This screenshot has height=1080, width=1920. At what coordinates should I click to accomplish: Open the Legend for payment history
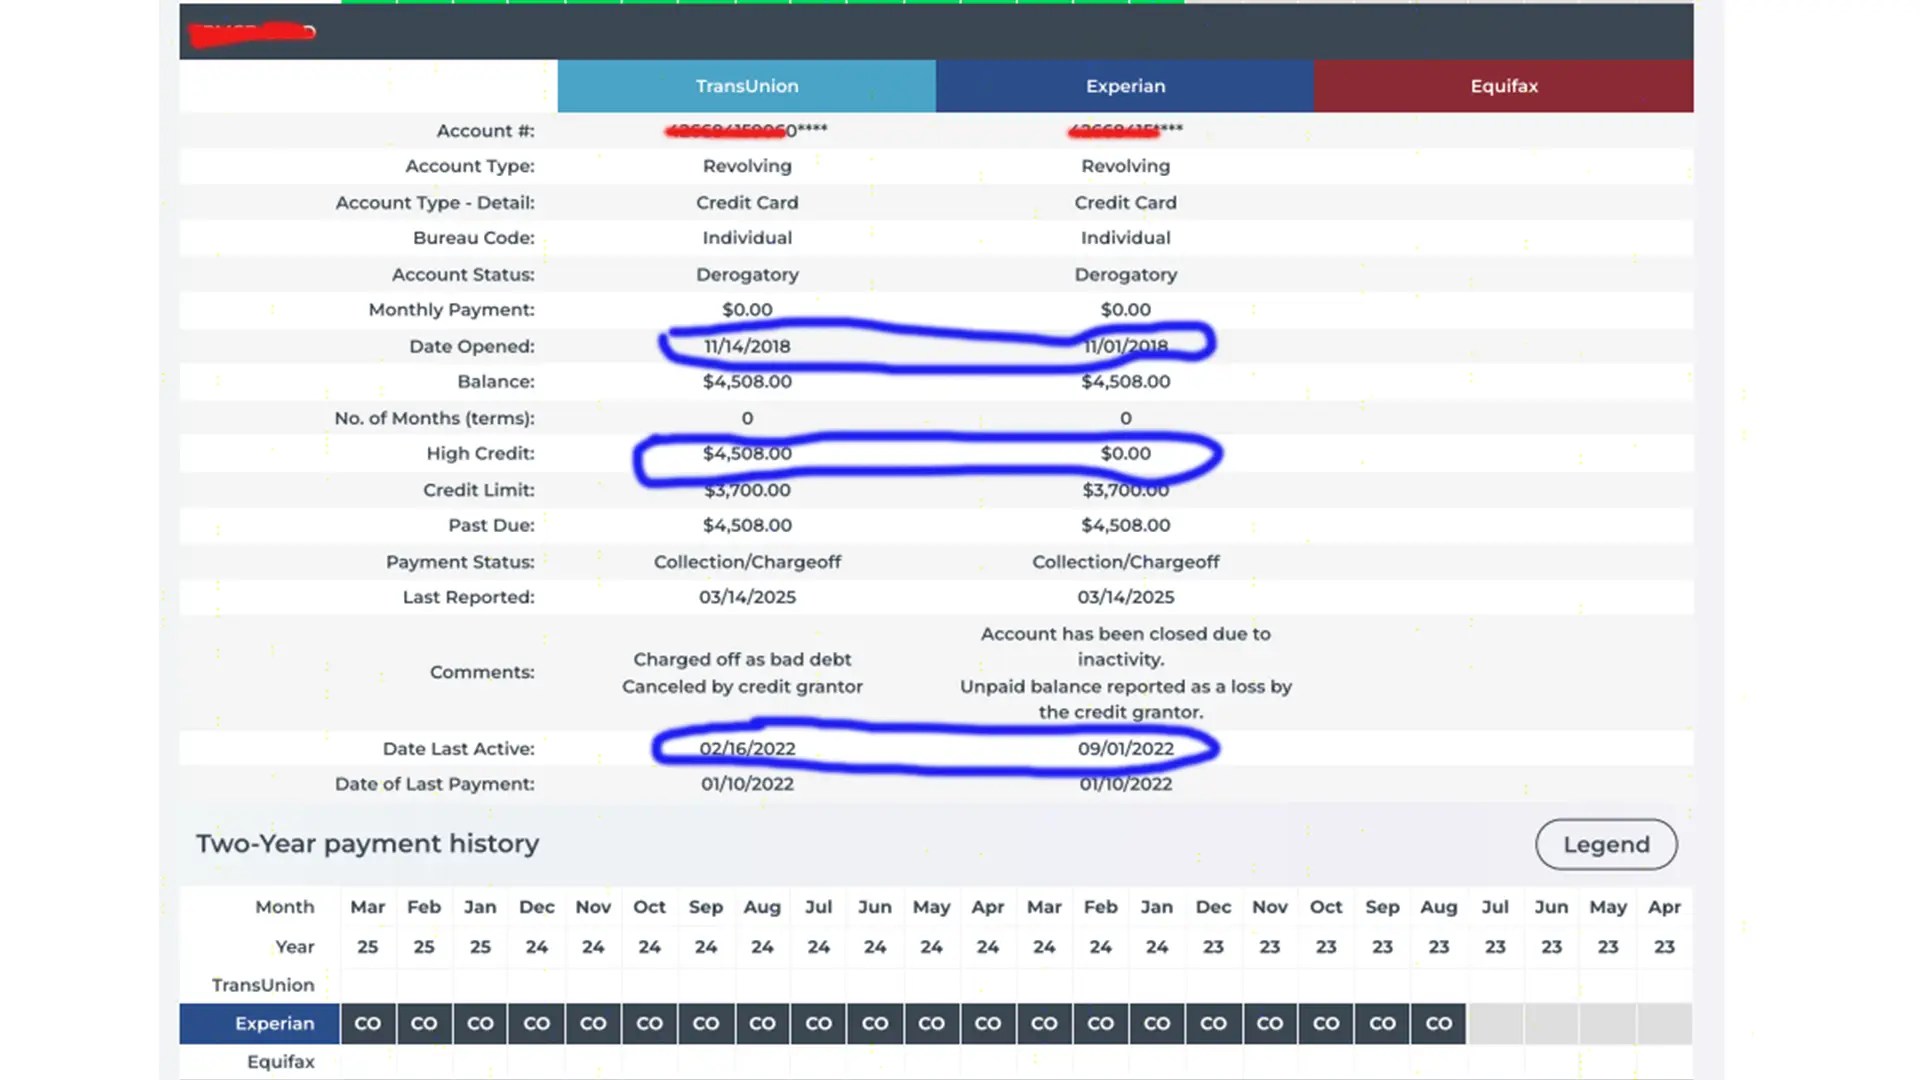pos(1606,845)
